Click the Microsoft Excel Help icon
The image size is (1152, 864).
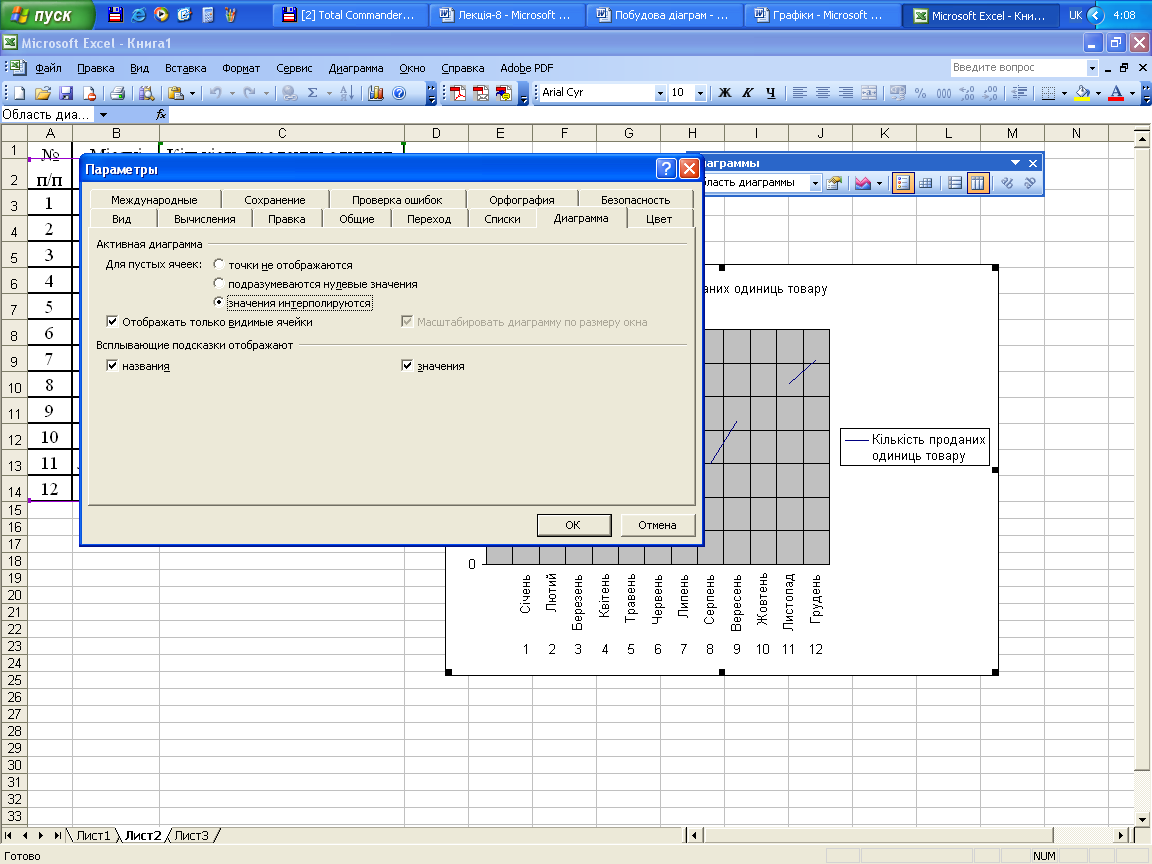(x=399, y=93)
